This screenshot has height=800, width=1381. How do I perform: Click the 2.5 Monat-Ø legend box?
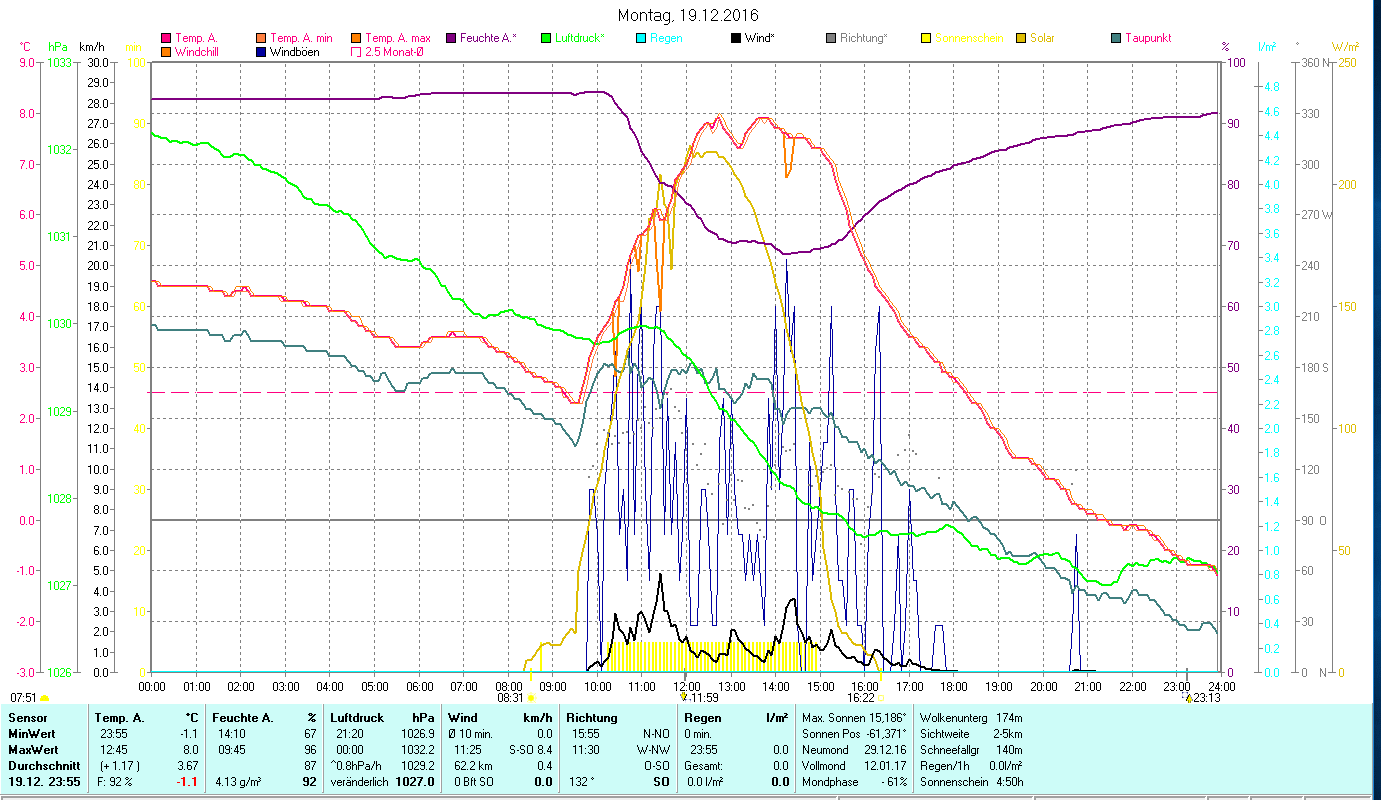[x=357, y=52]
